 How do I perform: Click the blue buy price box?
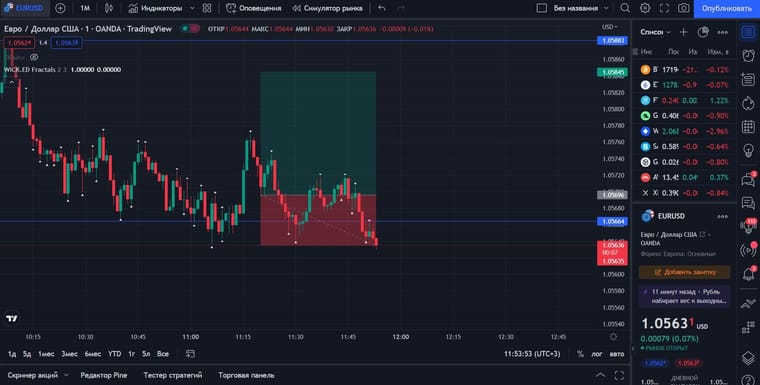[67, 43]
